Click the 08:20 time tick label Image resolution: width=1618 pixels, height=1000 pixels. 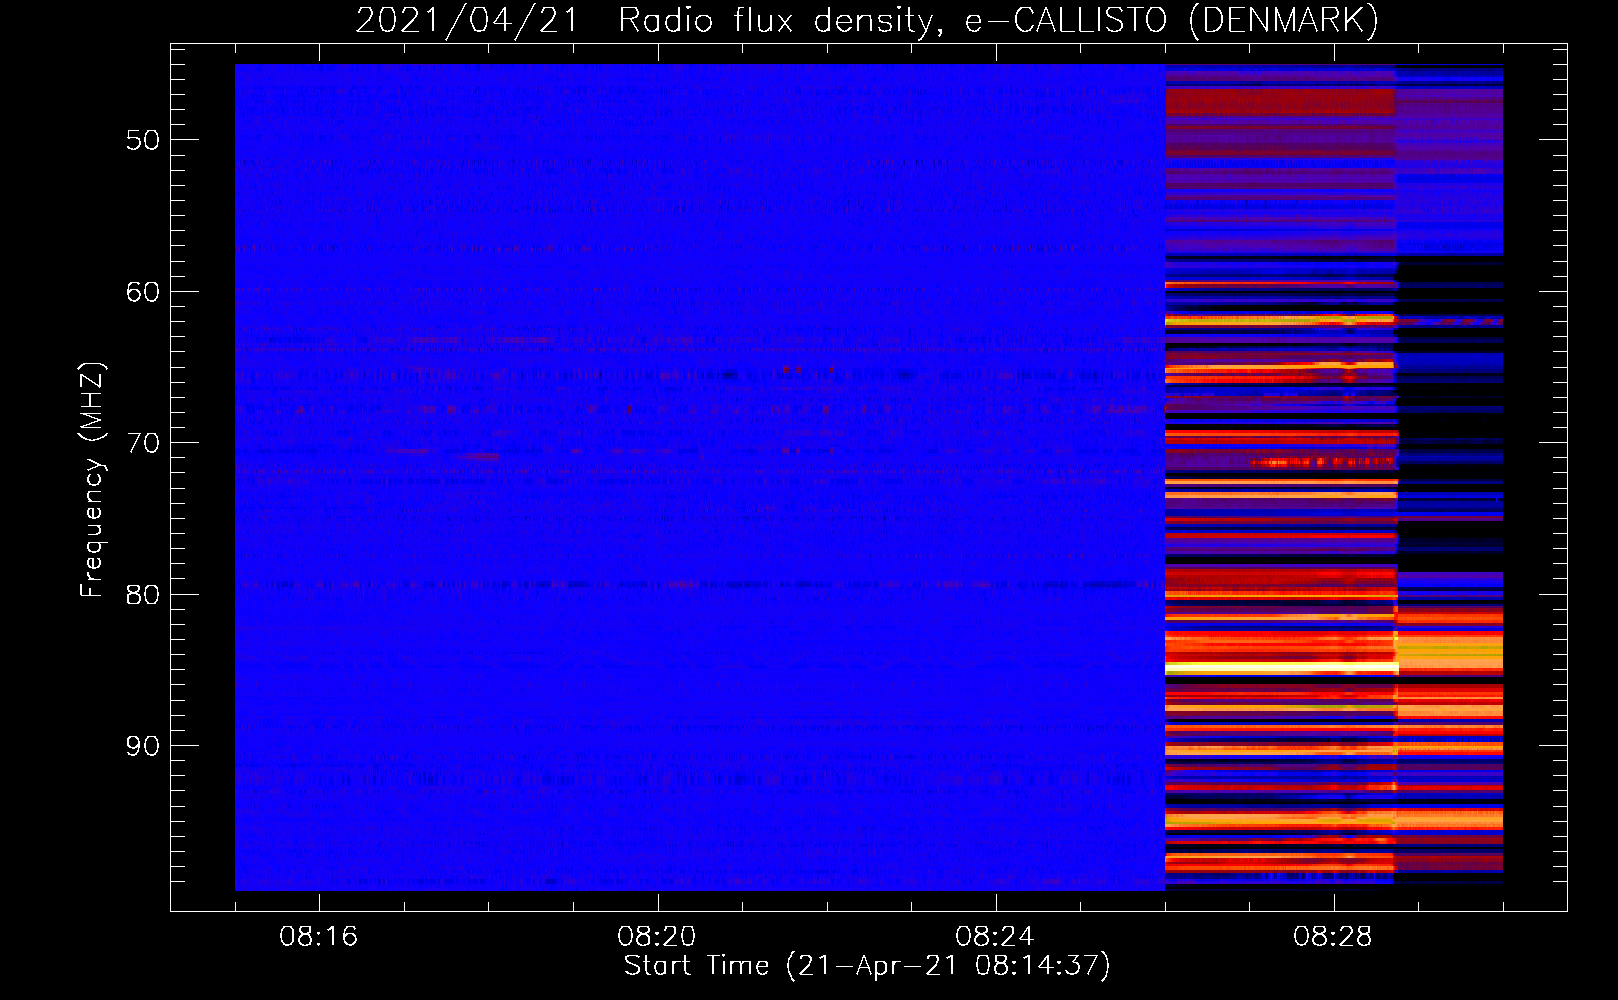tap(656, 937)
